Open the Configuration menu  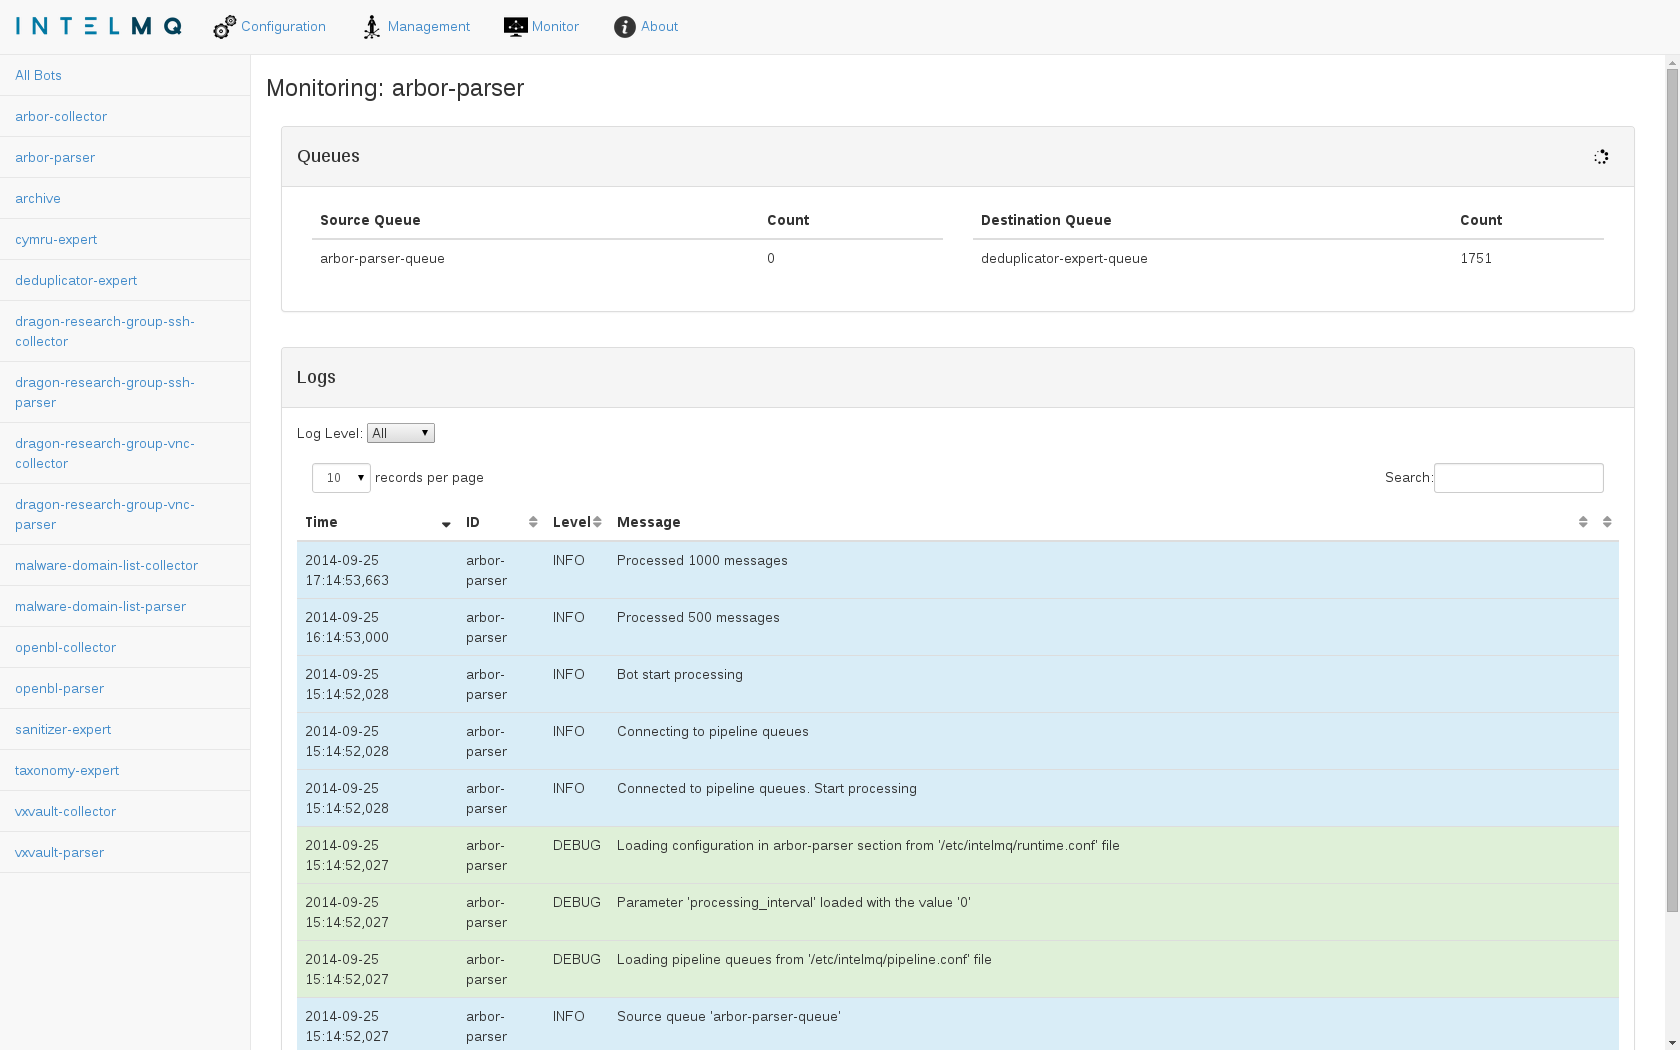270,27
